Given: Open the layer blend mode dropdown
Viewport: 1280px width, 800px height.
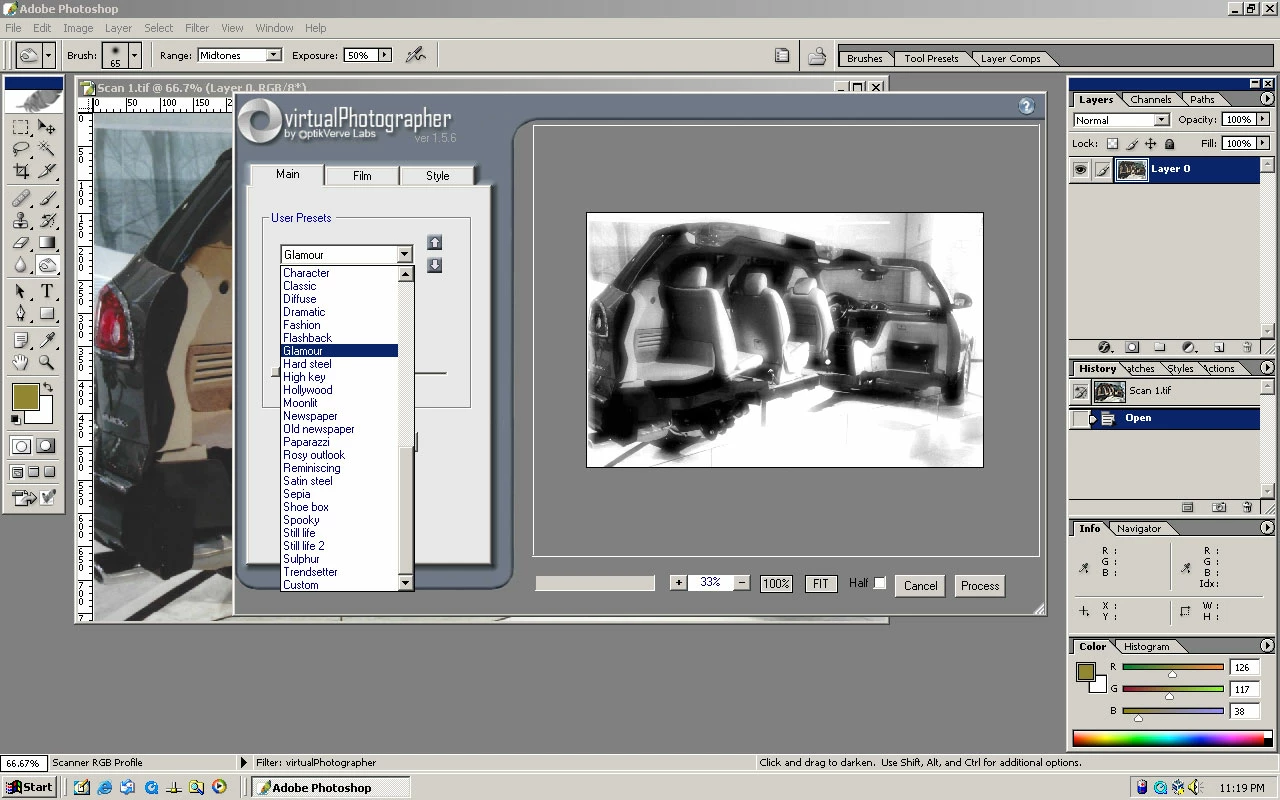Looking at the screenshot, I should click(x=1120, y=120).
